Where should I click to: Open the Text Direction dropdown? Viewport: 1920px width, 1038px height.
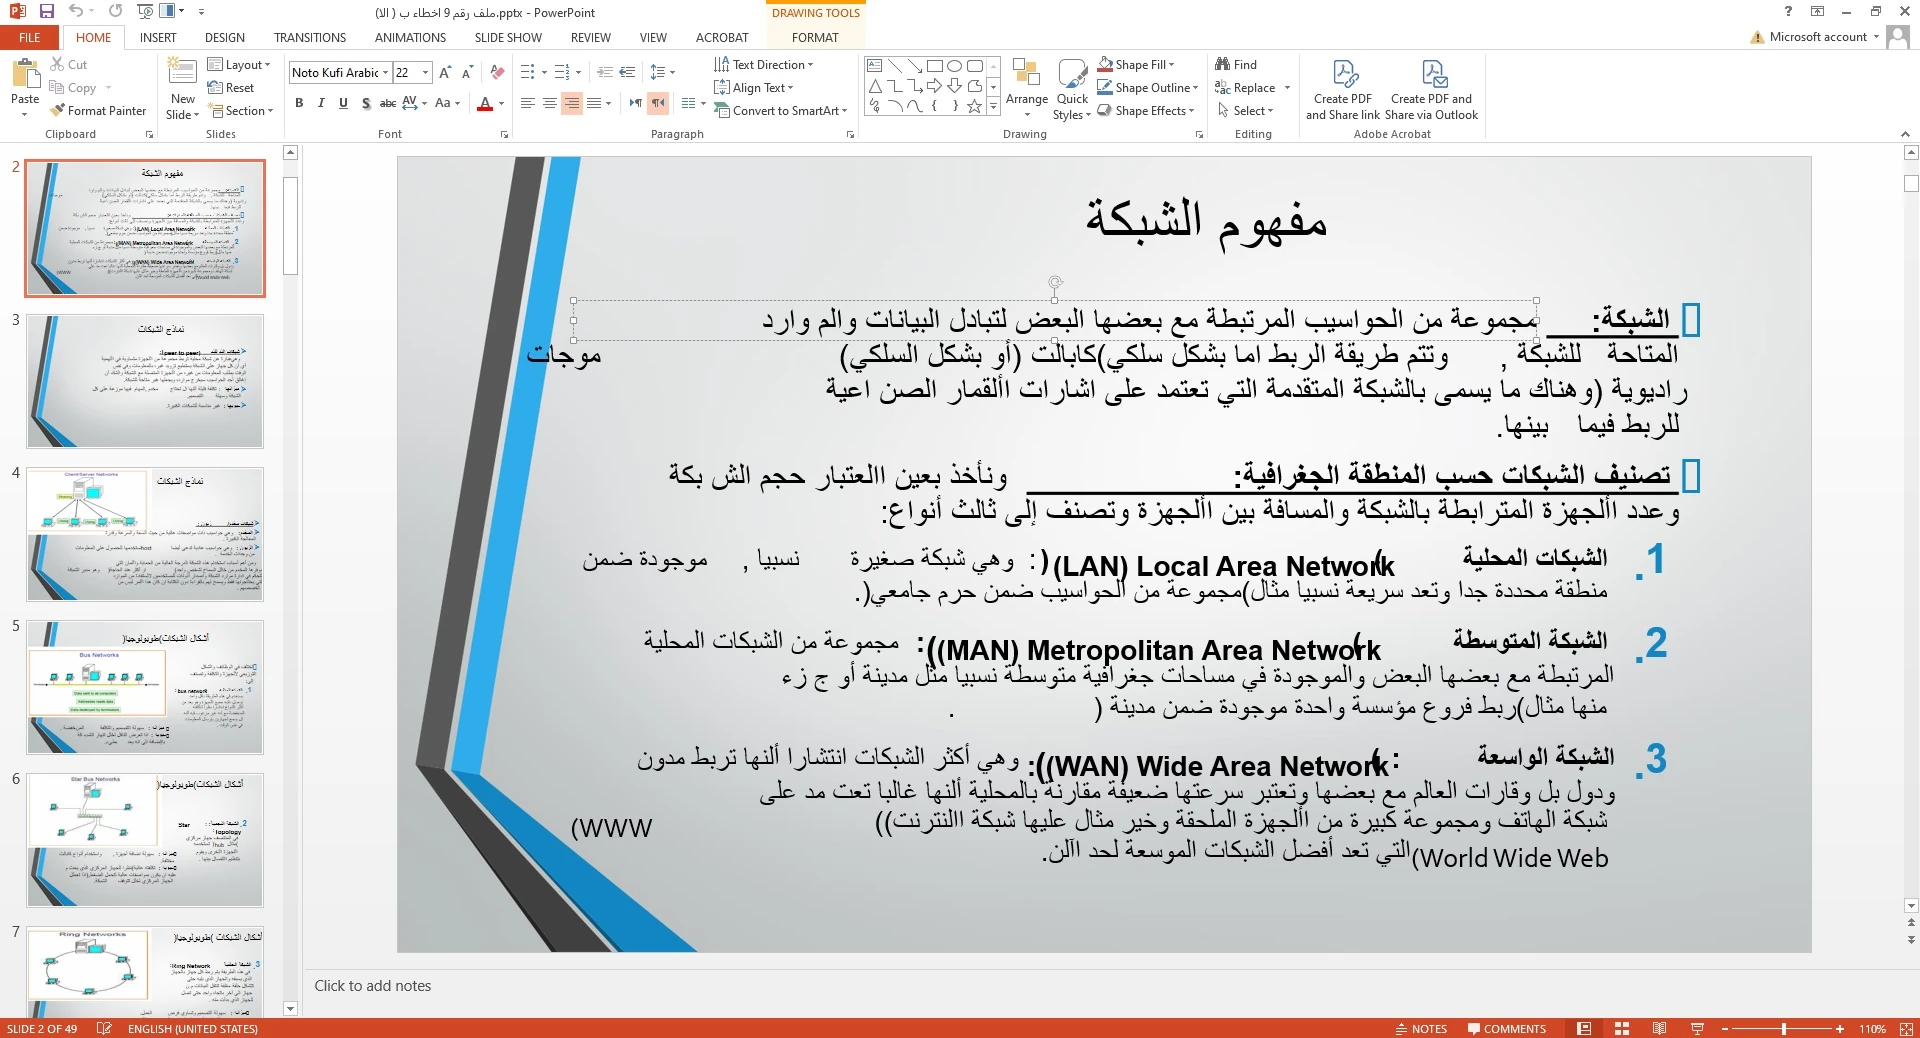[x=764, y=64]
